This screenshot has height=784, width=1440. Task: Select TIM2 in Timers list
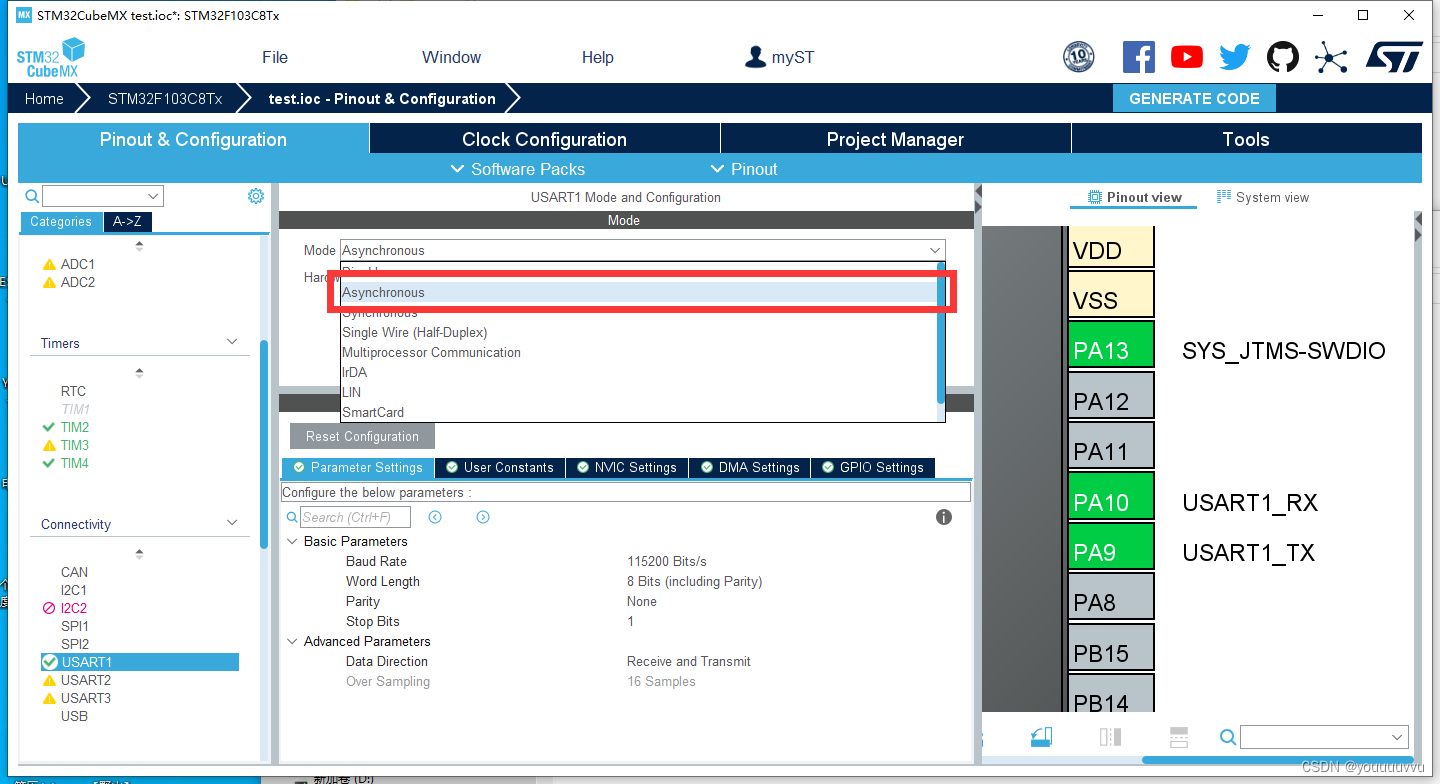pyautogui.click(x=74, y=427)
